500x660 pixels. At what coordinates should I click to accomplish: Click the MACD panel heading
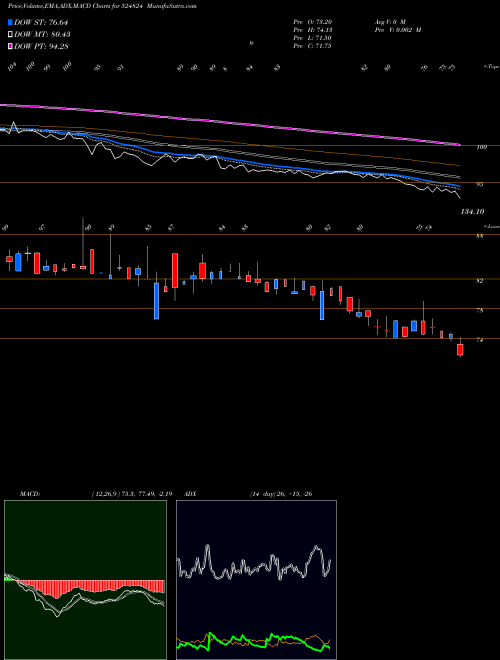click(29, 494)
